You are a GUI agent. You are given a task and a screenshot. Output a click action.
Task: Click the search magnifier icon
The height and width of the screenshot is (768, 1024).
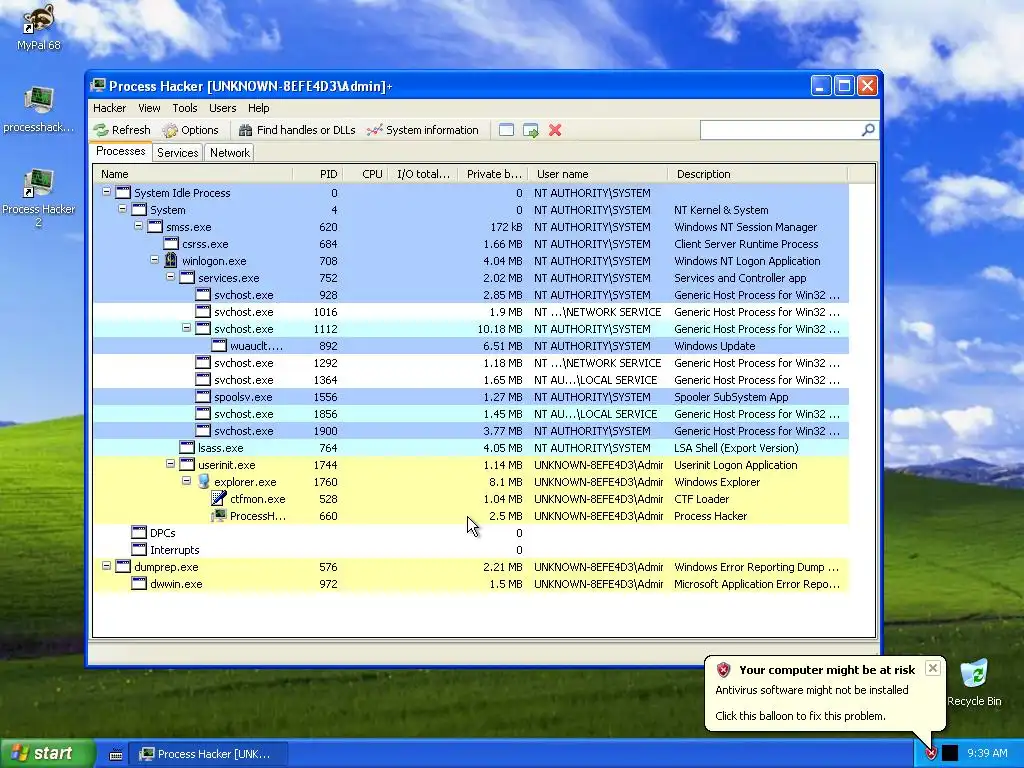[x=868, y=130]
